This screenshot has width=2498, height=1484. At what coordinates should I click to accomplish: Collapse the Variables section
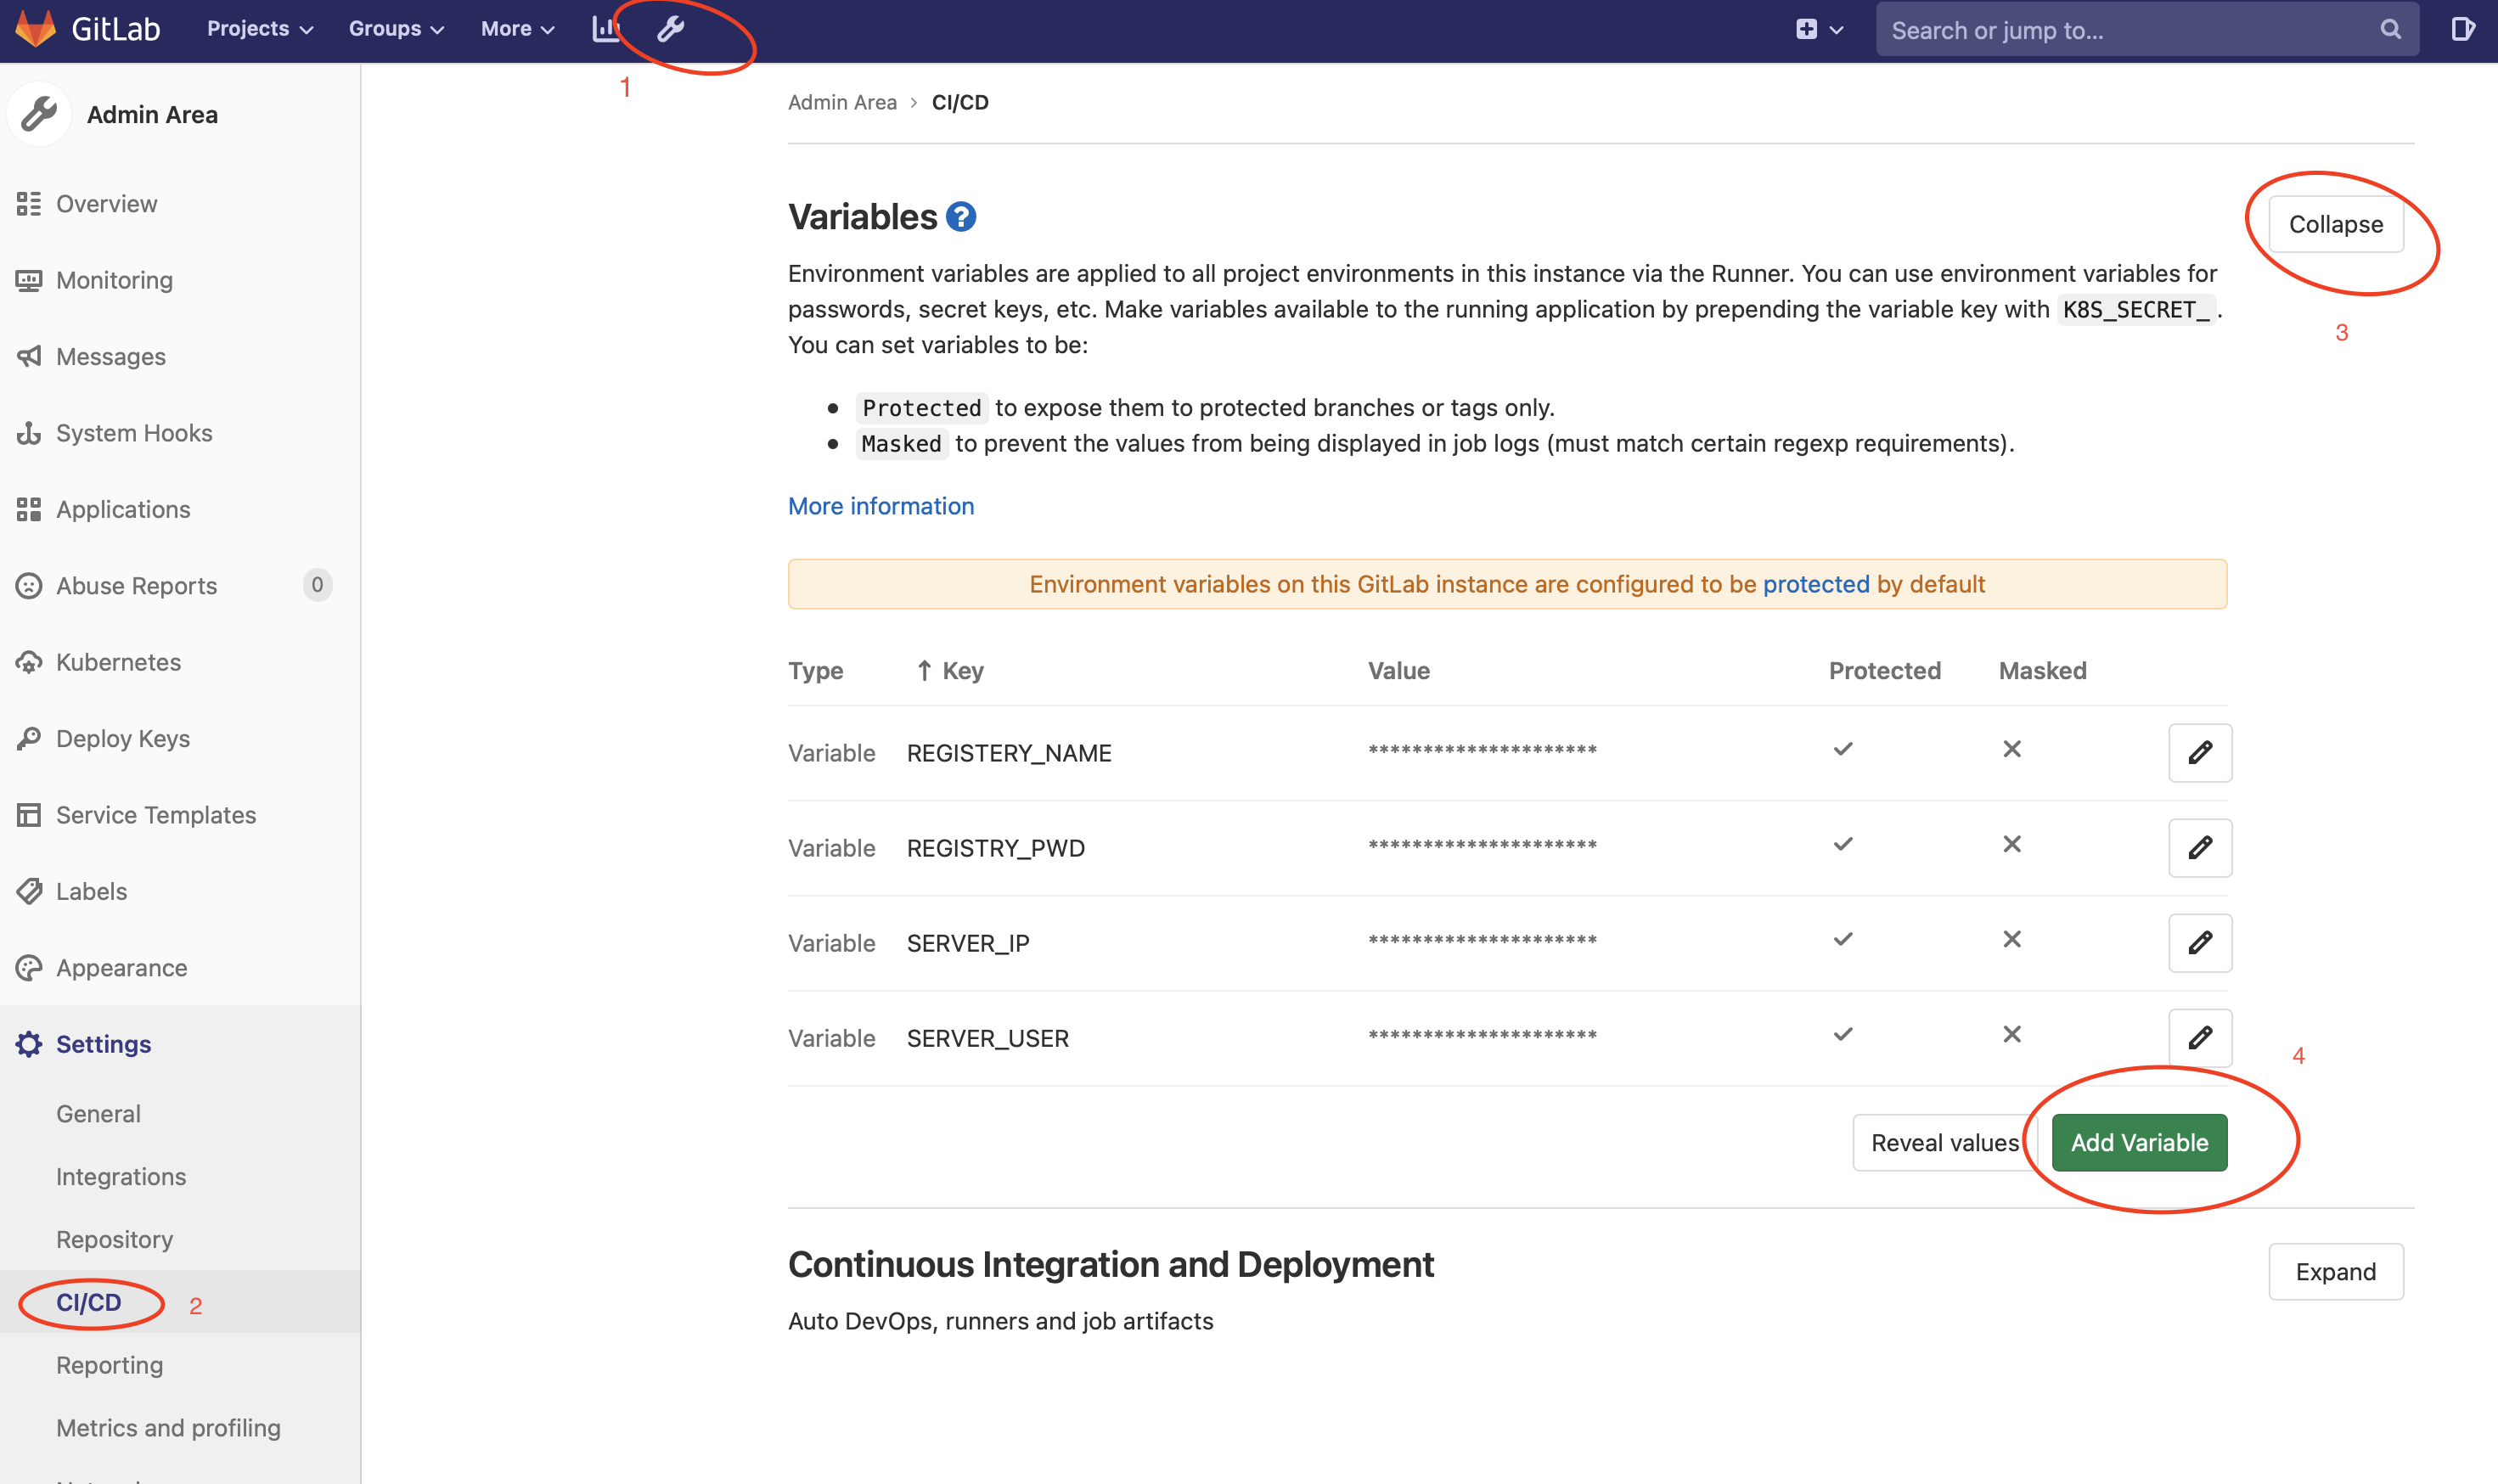(x=2336, y=224)
